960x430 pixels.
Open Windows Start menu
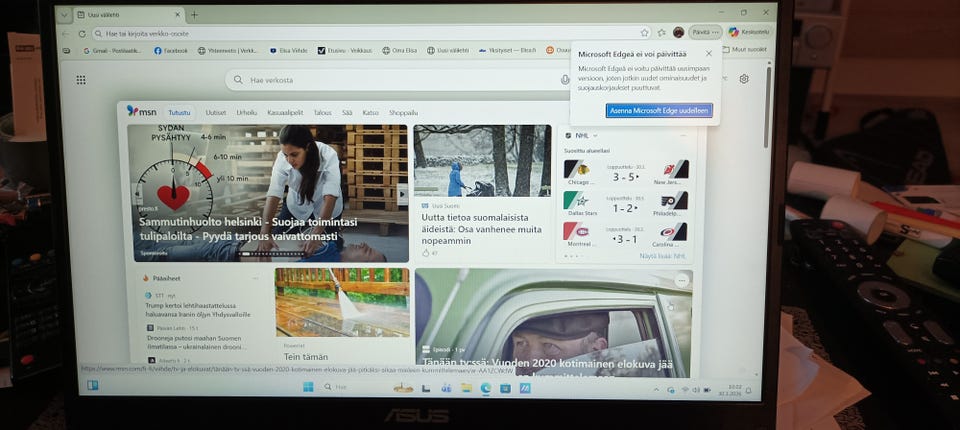tap(308, 387)
